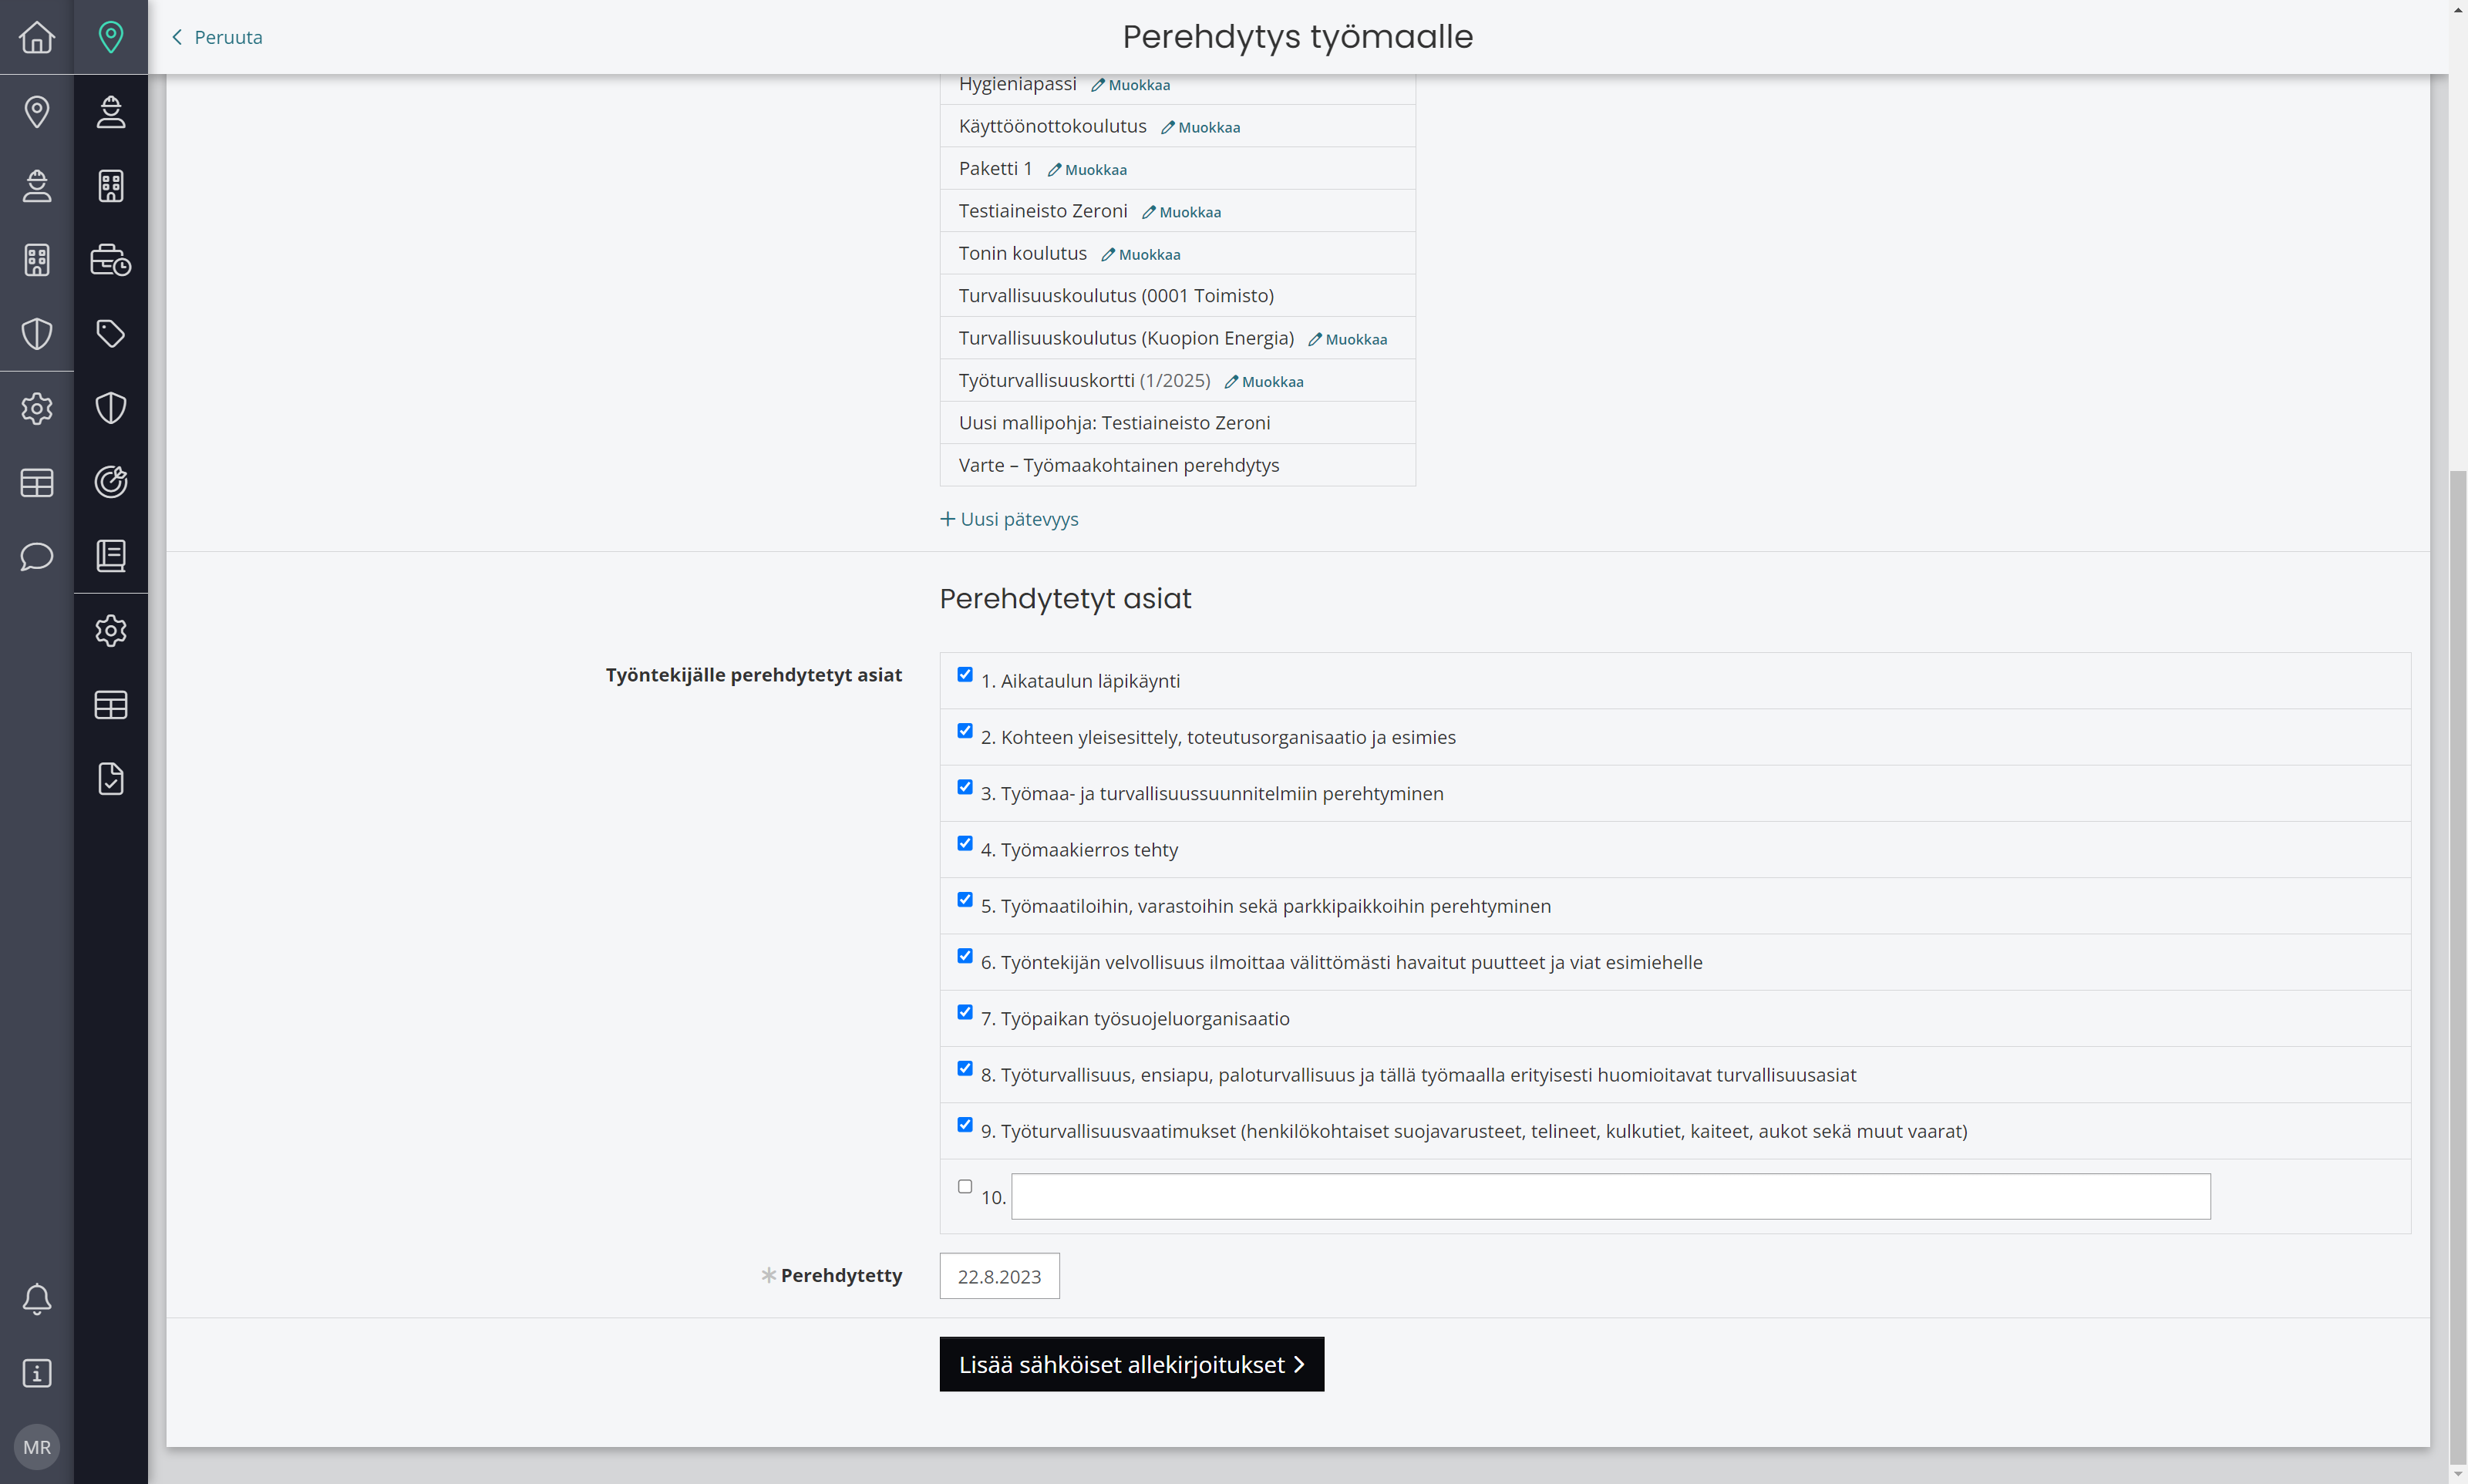Uncheck item 1 Aikataulun läpikäynti
The width and height of the screenshot is (2468, 1484).
pyautogui.click(x=965, y=675)
